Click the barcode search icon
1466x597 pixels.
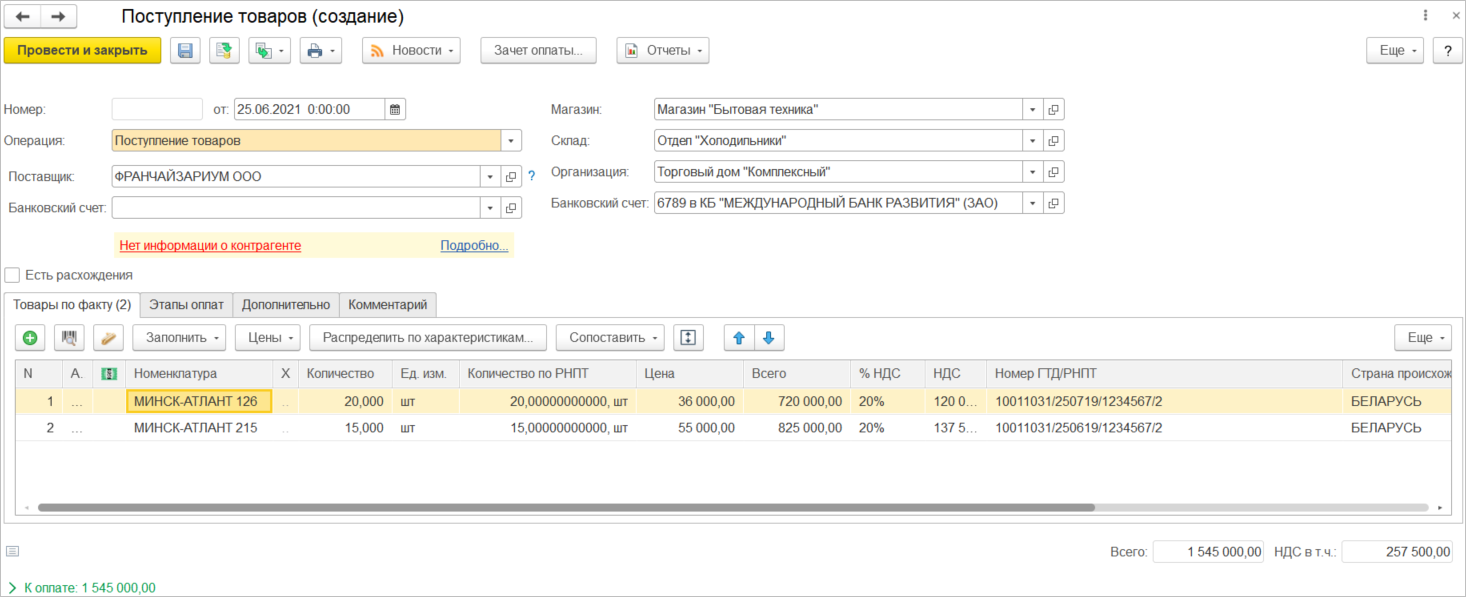pyautogui.click(x=69, y=338)
